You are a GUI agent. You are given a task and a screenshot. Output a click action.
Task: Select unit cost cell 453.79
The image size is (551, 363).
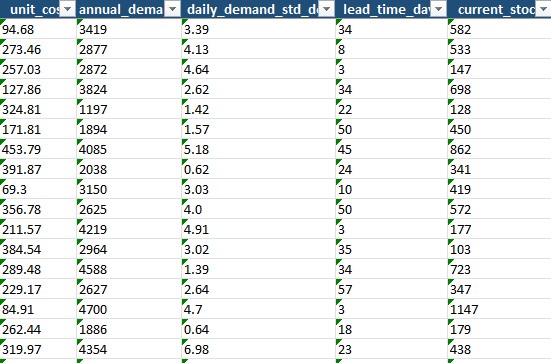38,149
